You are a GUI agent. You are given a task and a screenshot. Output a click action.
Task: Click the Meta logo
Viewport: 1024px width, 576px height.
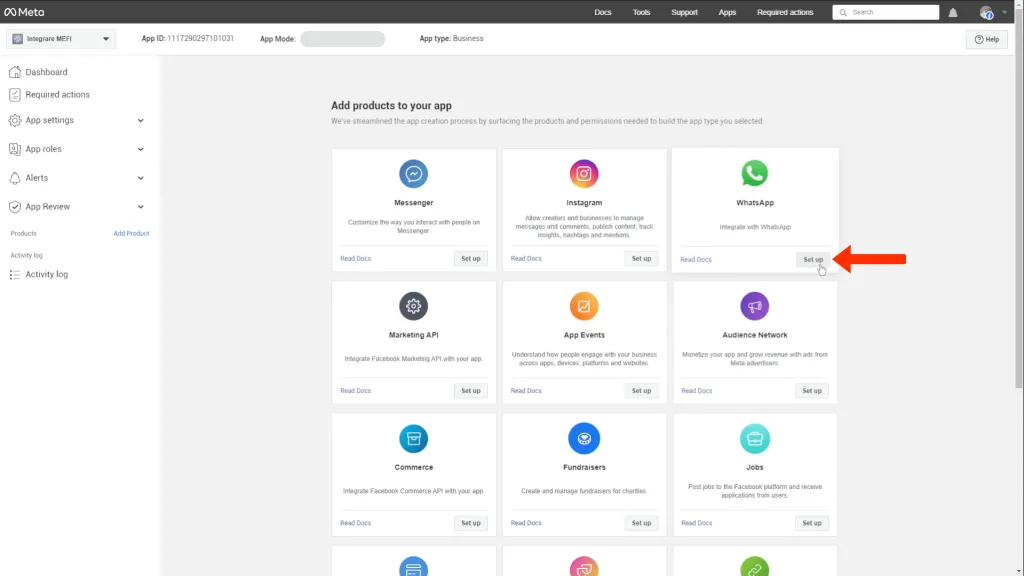pyautogui.click(x=24, y=12)
